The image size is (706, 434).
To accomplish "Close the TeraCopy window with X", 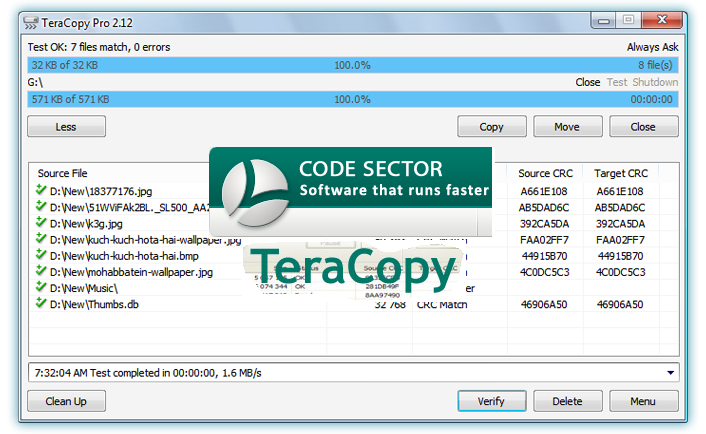I will point(662,20).
